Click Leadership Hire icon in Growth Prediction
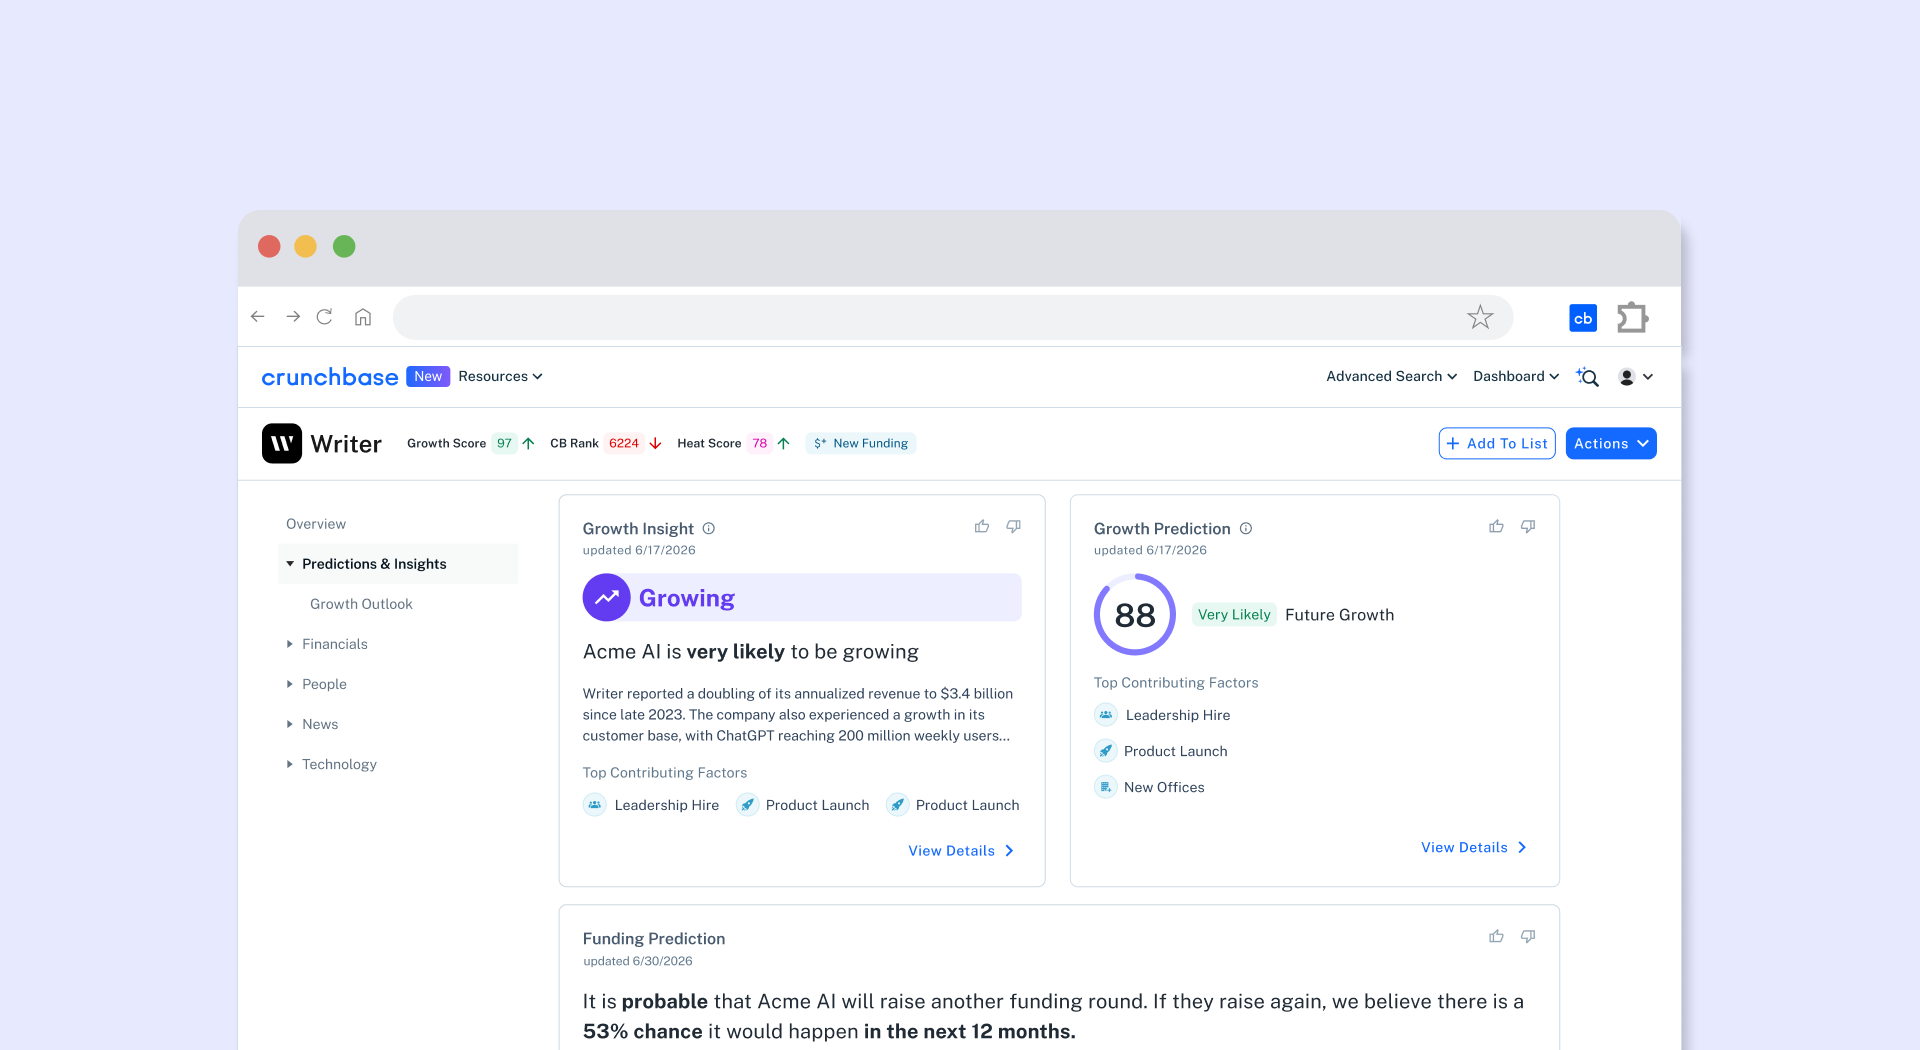 1105,715
